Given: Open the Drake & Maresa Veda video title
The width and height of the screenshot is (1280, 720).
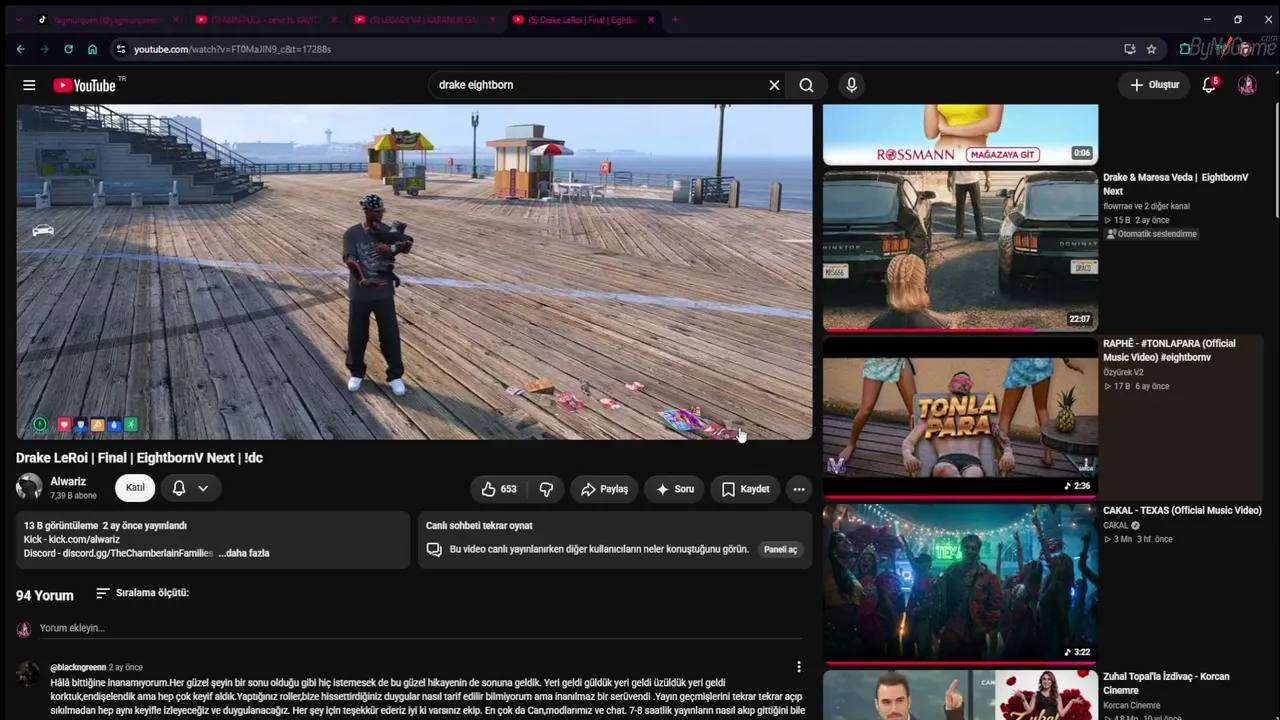Looking at the screenshot, I should 1176,184.
